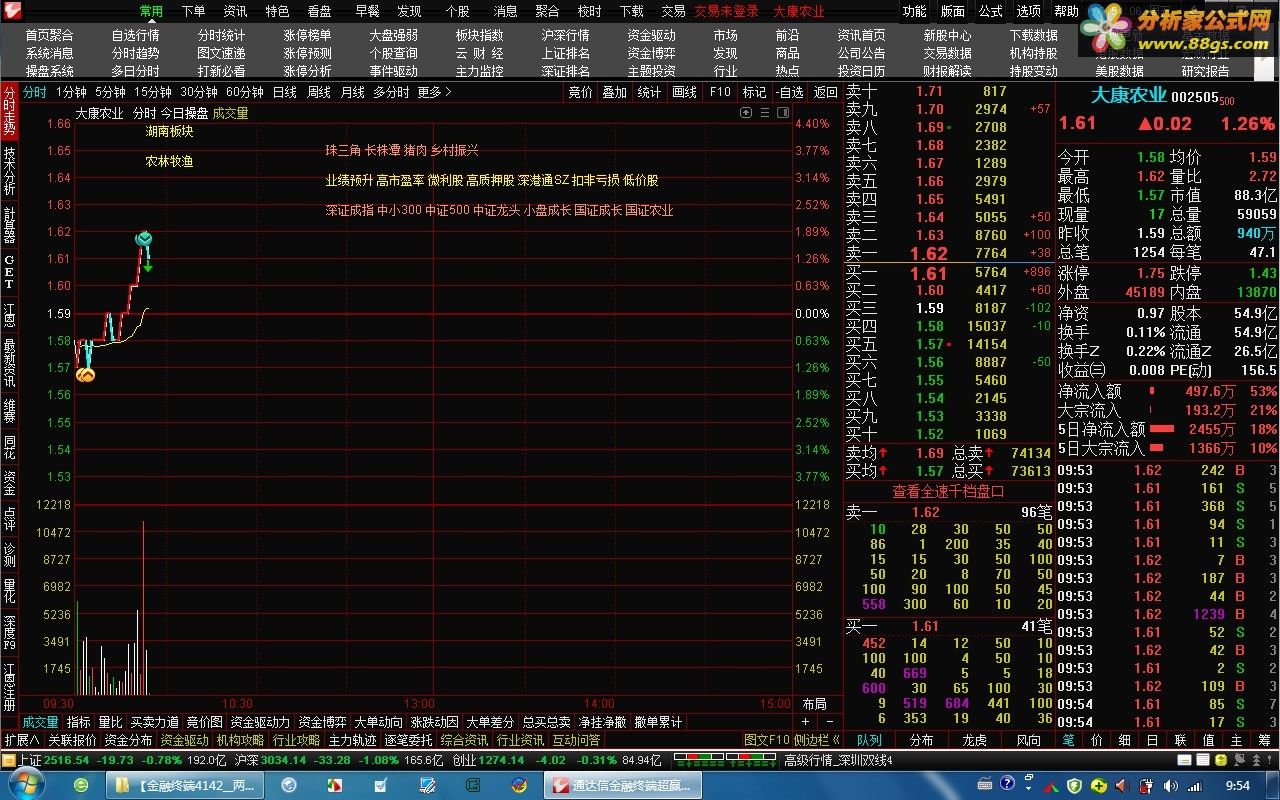Open the 分时走势 sidebar panel
This screenshot has height=800, width=1280.
tap(9, 111)
